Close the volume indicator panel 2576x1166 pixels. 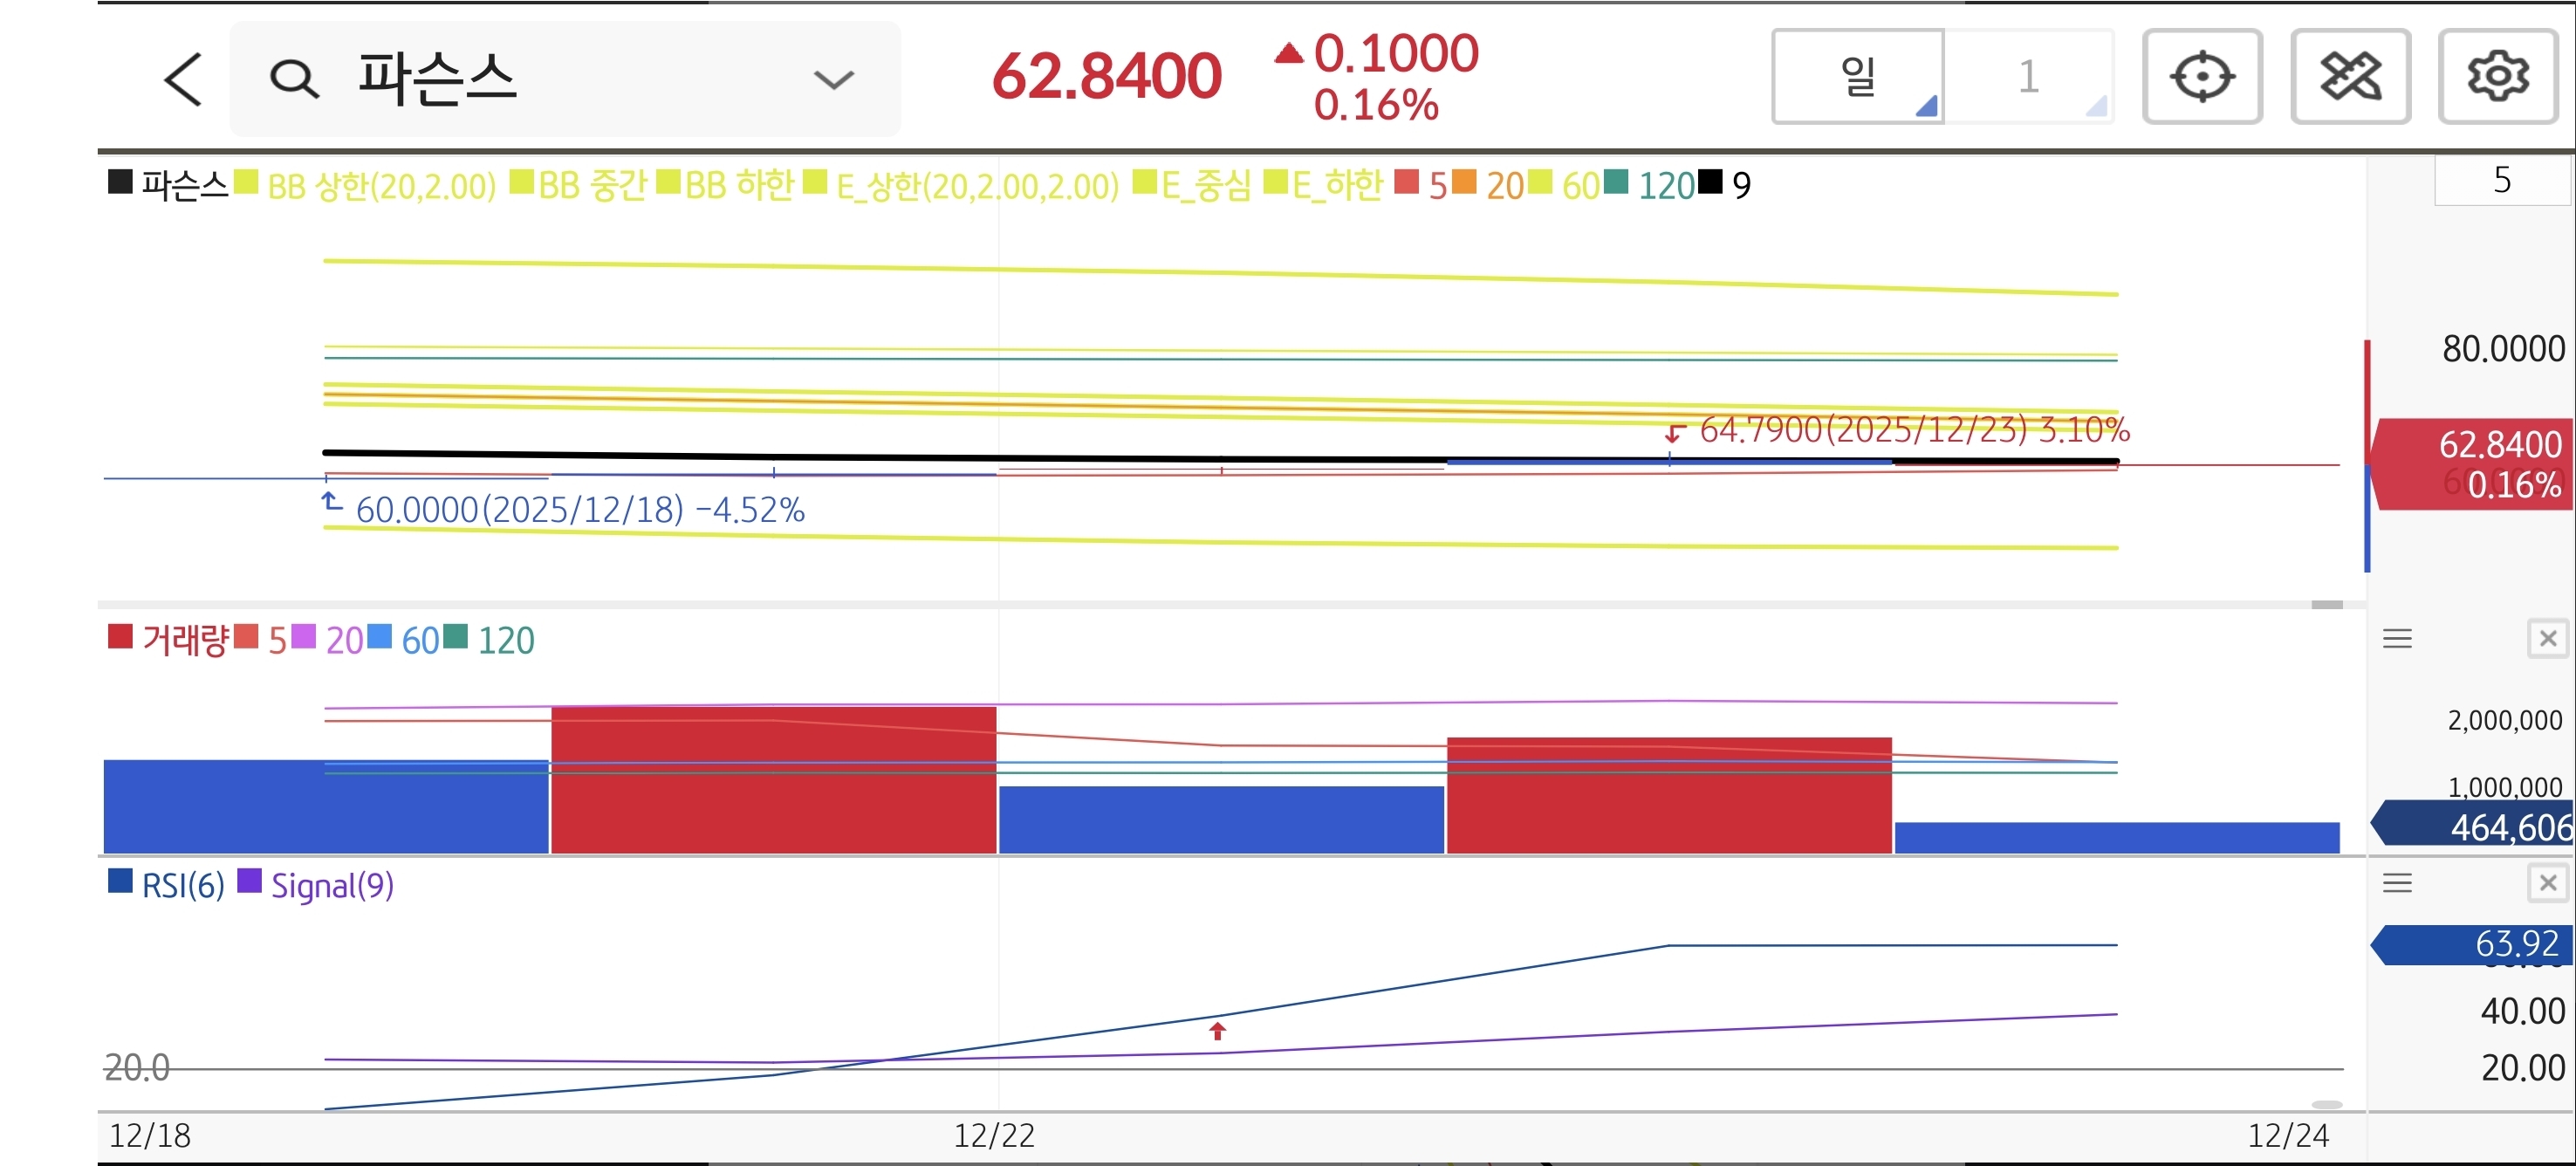(2547, 638)
